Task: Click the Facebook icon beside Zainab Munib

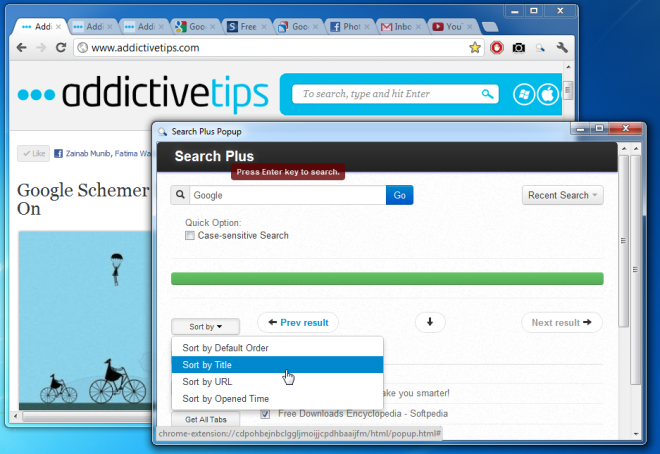Action: tap(59, 154)
